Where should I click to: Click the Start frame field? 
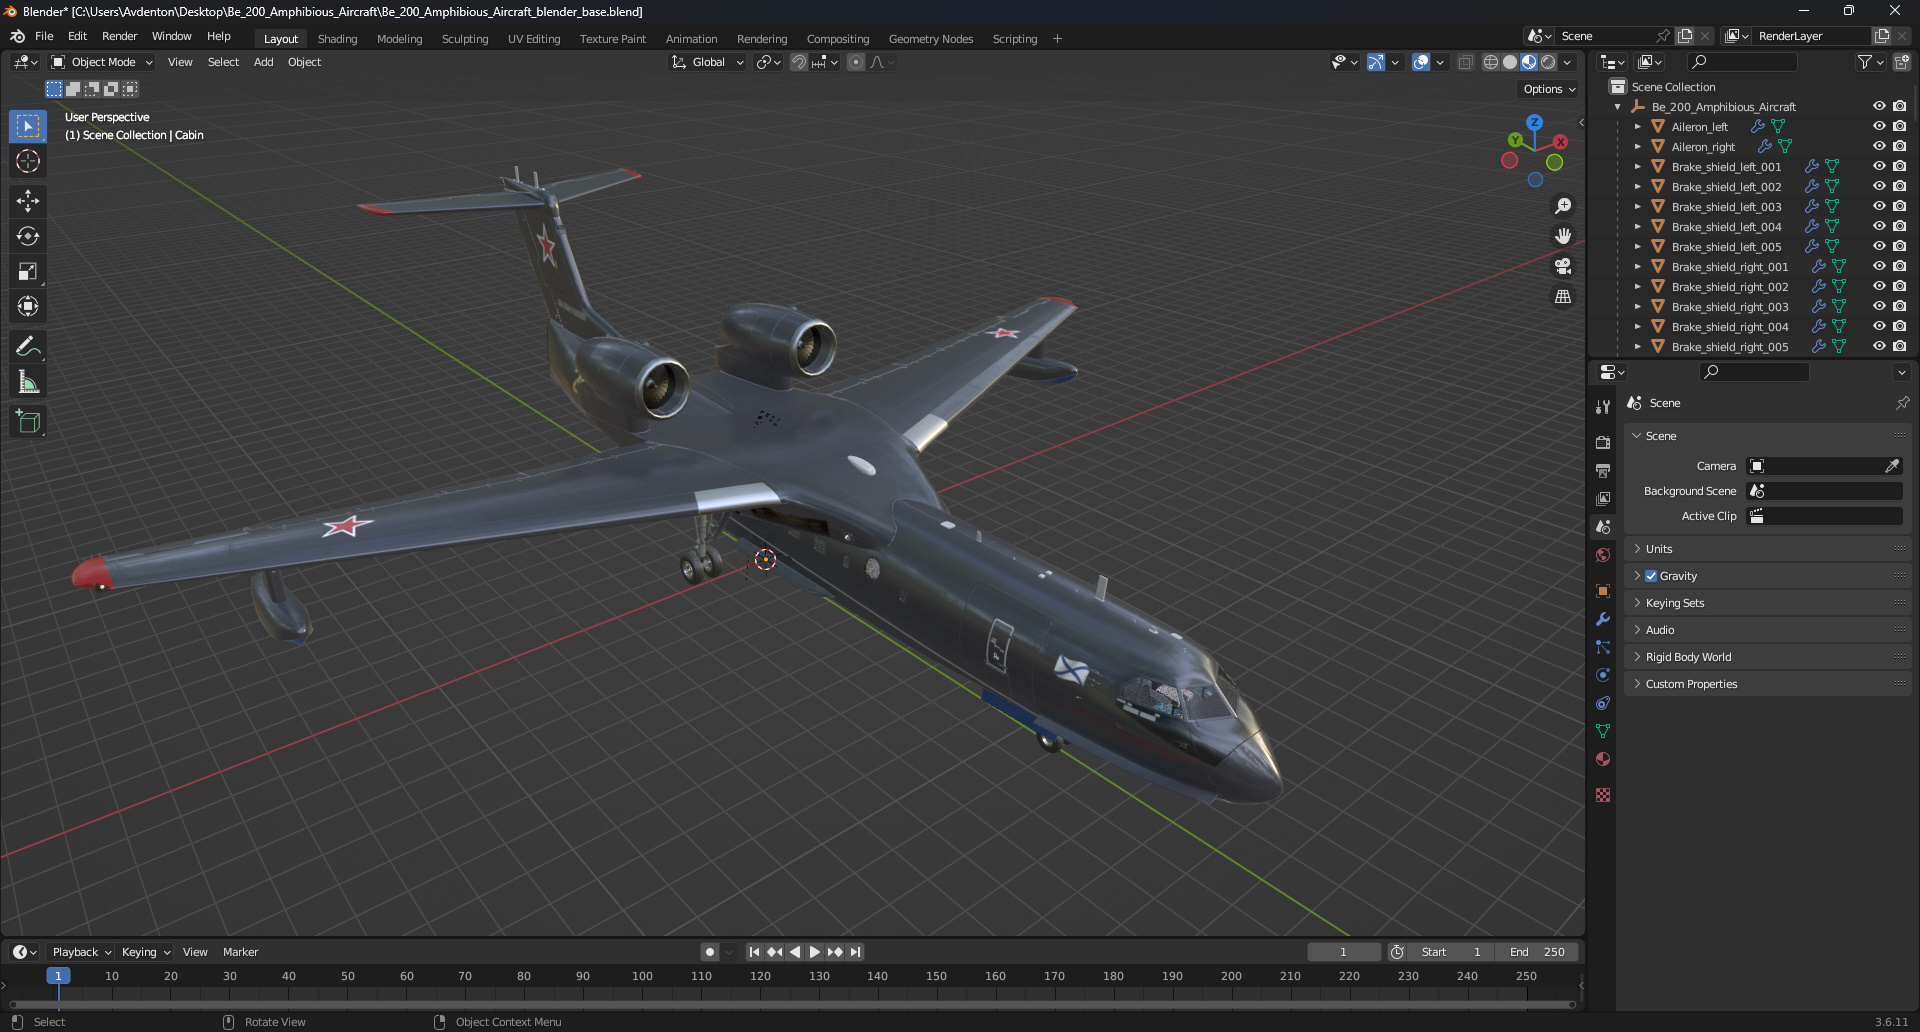(1451, 952)
